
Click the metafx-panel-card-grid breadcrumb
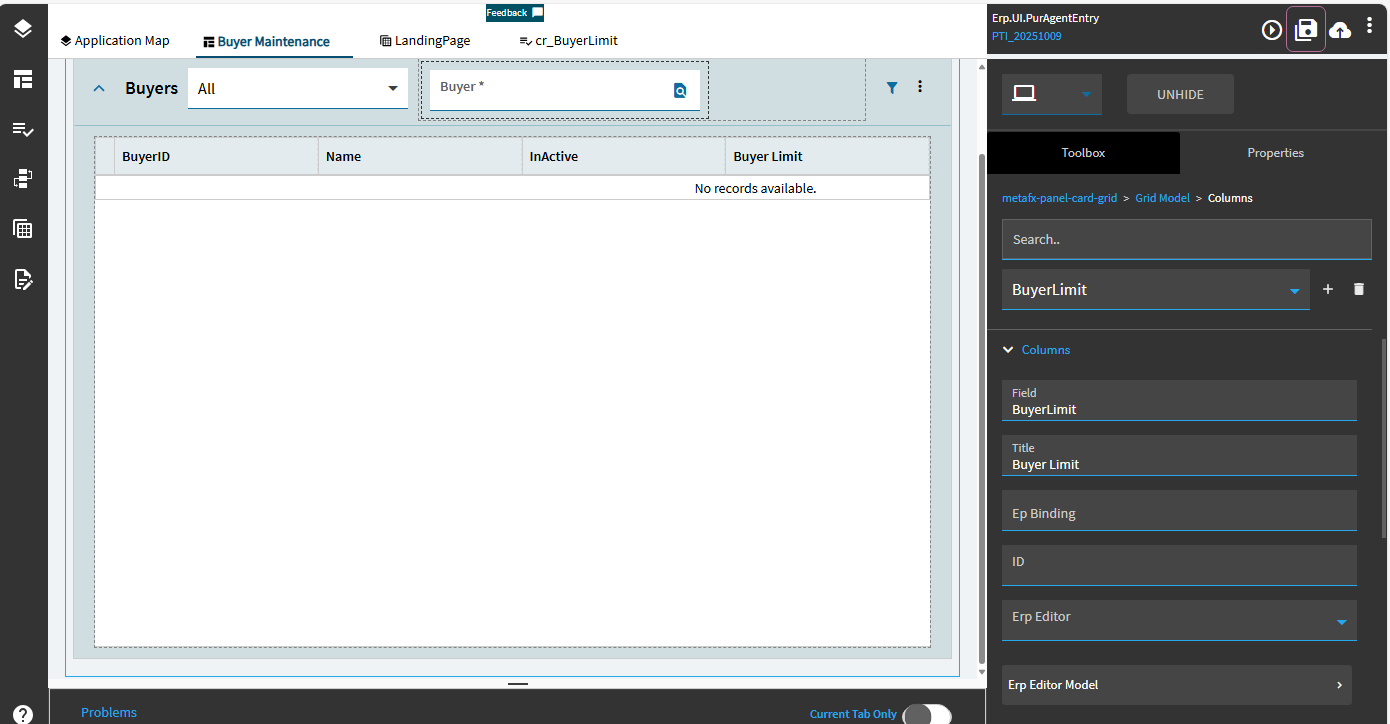[1060, 198]
